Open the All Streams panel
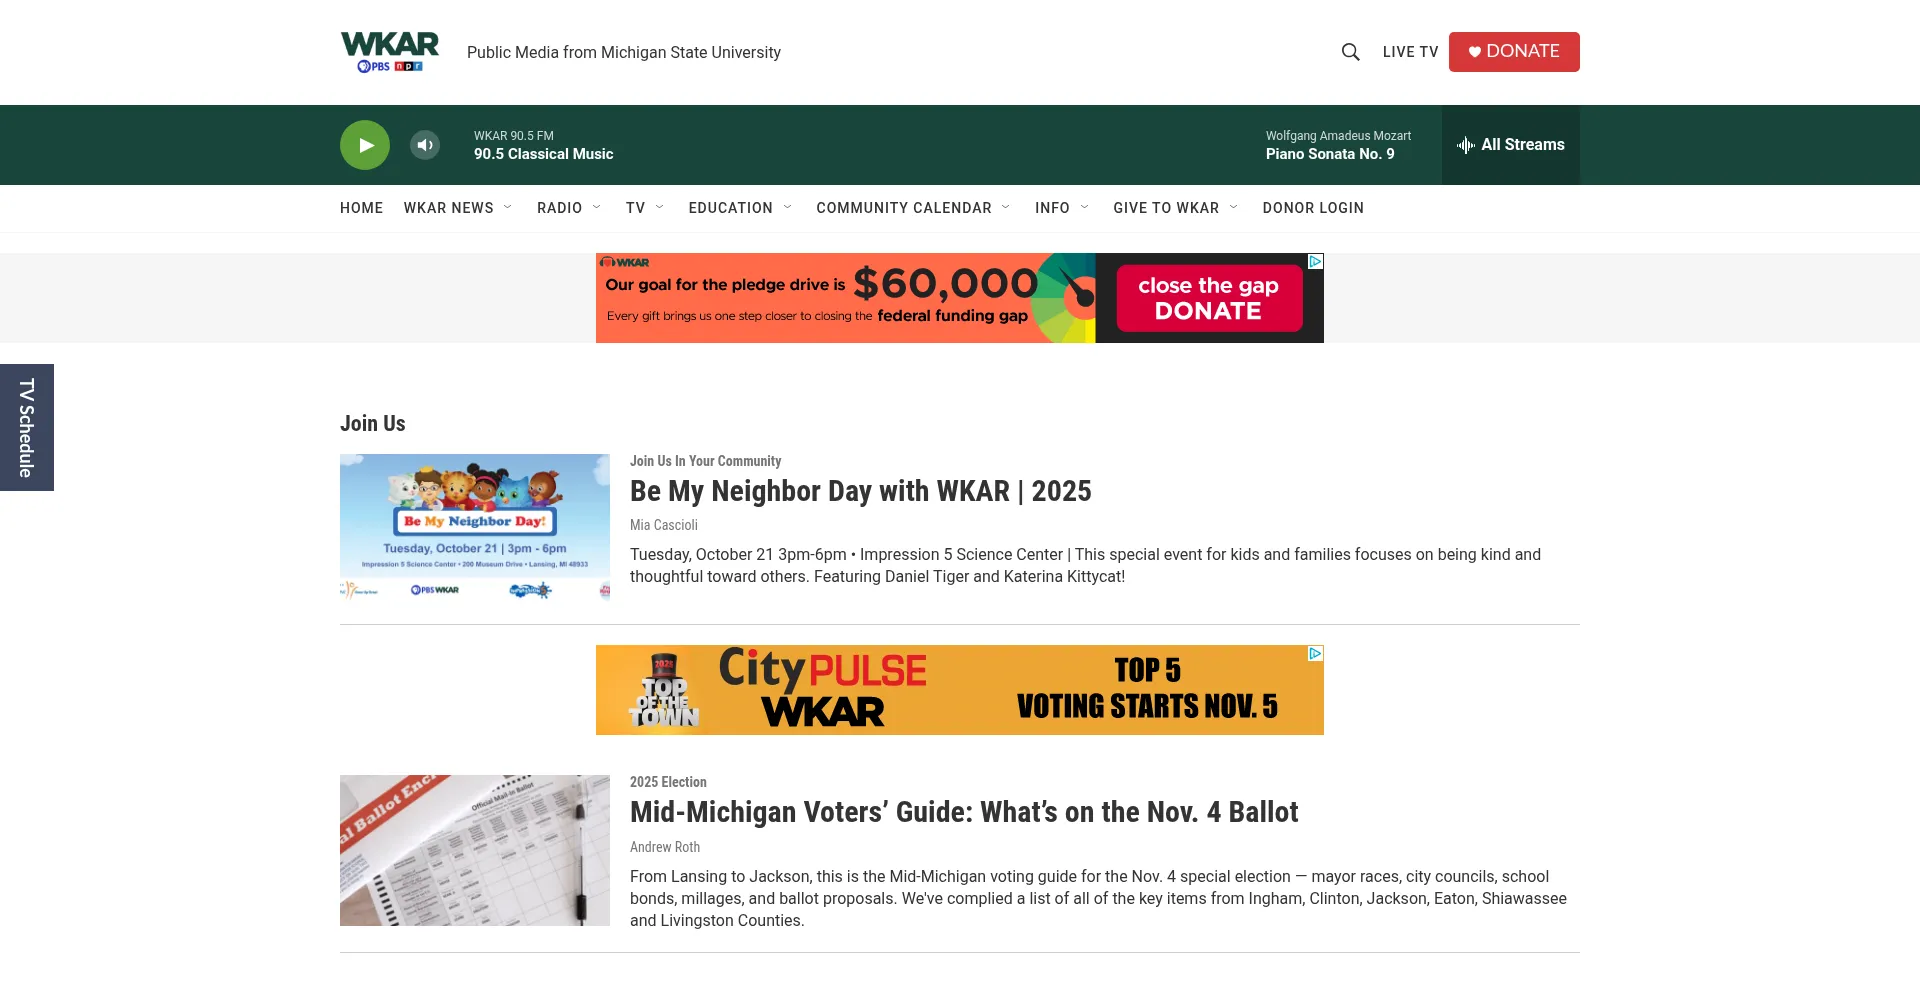 1510,145
